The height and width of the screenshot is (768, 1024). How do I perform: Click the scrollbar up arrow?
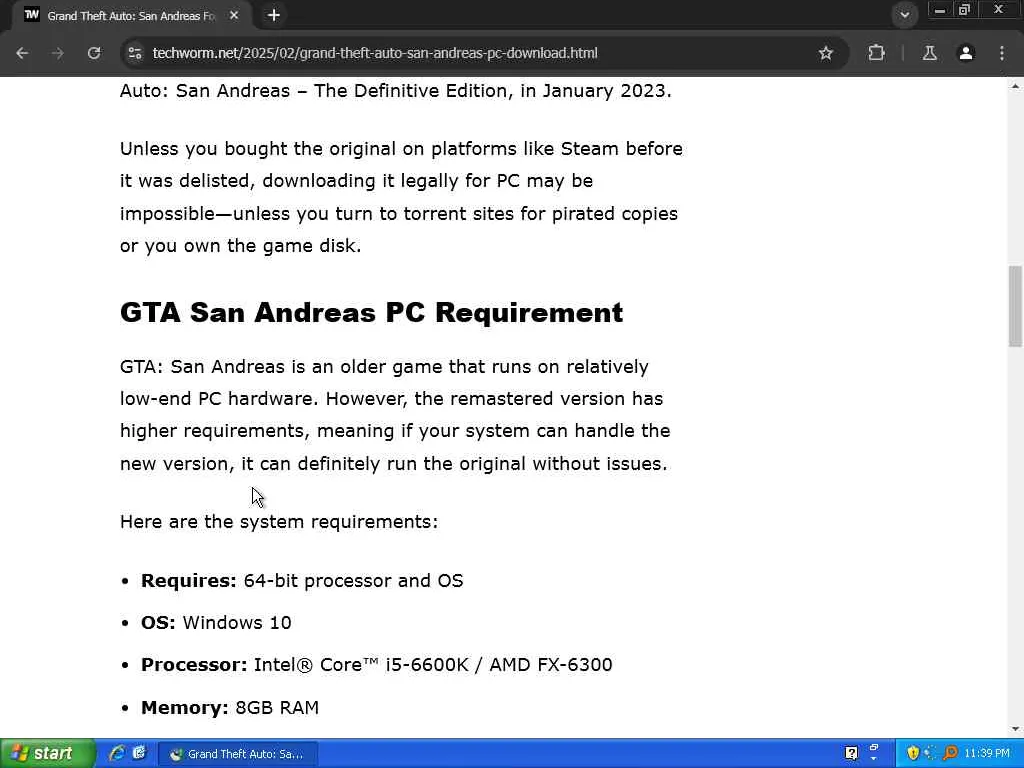1015,86
